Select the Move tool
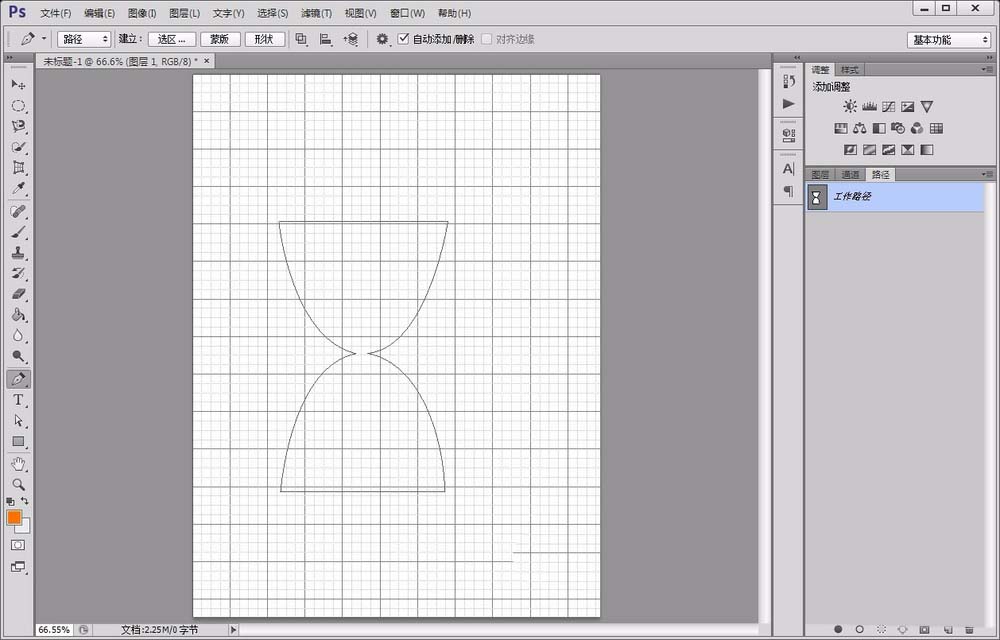The image size is (1000, 640). (18, 84)
